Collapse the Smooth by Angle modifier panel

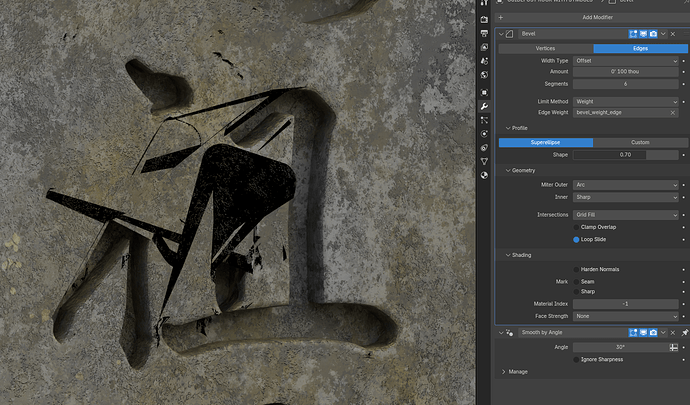501,333
